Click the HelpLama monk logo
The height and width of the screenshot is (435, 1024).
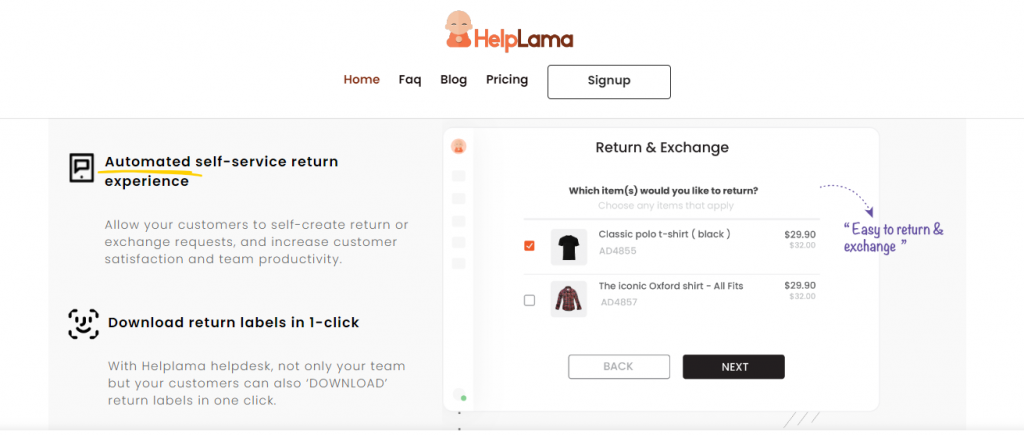(x=509, y=31)
